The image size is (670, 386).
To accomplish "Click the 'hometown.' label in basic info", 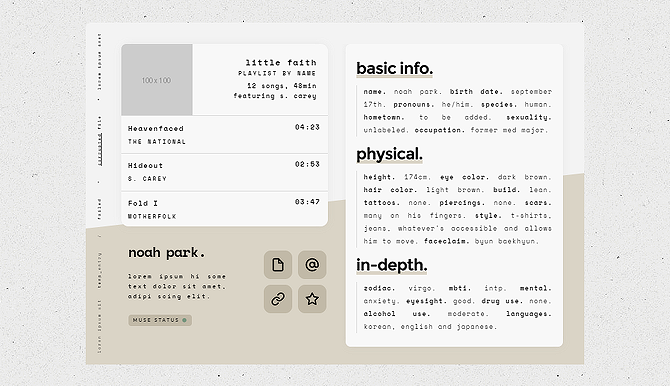I will coord(384,117).
